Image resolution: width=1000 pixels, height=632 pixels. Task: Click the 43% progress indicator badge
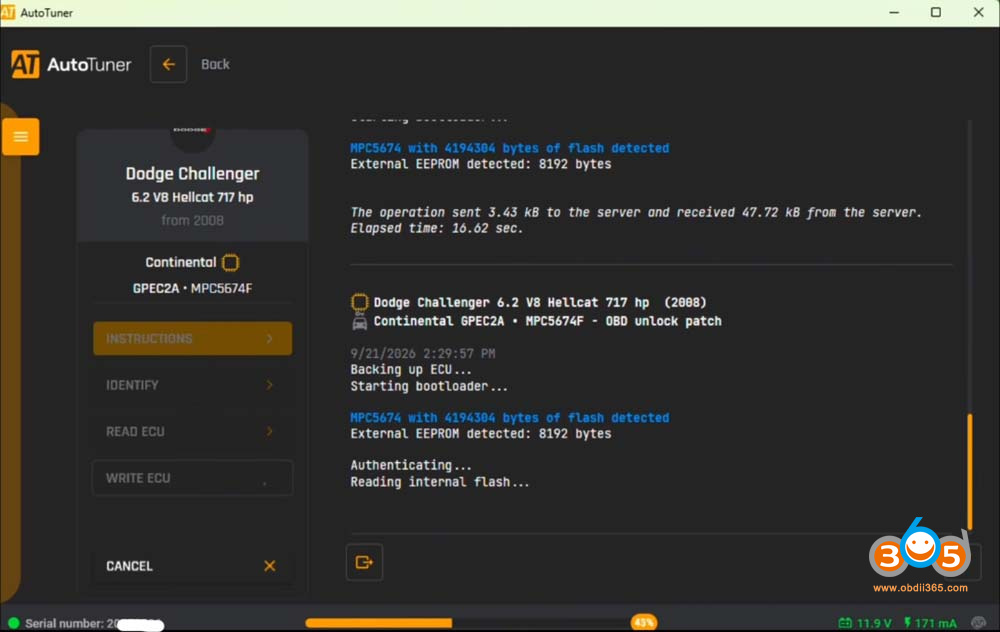point(643,622)
